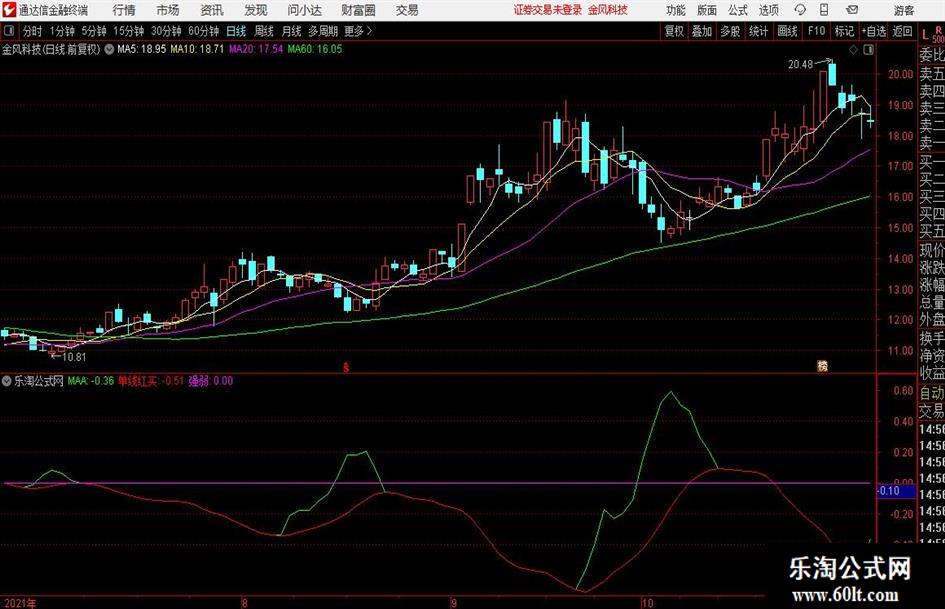The width and height of the screenshot is (945, 609).
Task: Switch to the 分时 chart tab
Action: pos(32,31)
